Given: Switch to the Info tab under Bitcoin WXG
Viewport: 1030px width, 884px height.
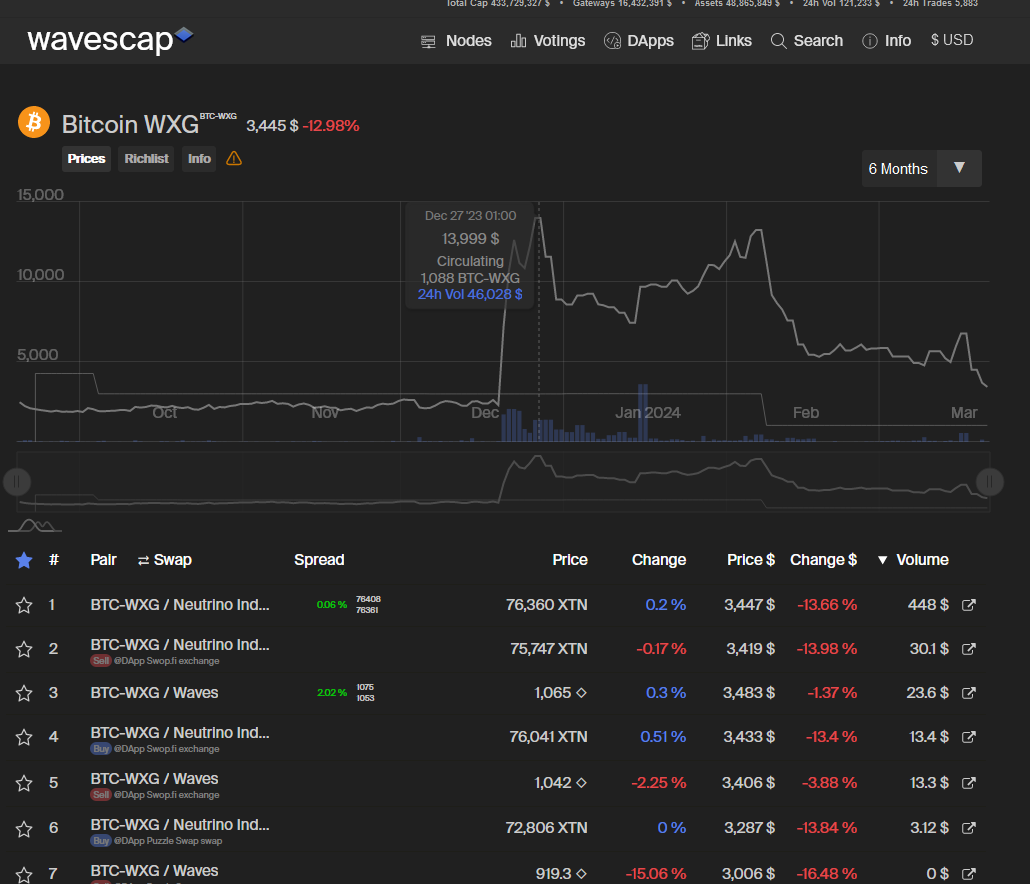Looking at the screenshot, I should 199,159.
